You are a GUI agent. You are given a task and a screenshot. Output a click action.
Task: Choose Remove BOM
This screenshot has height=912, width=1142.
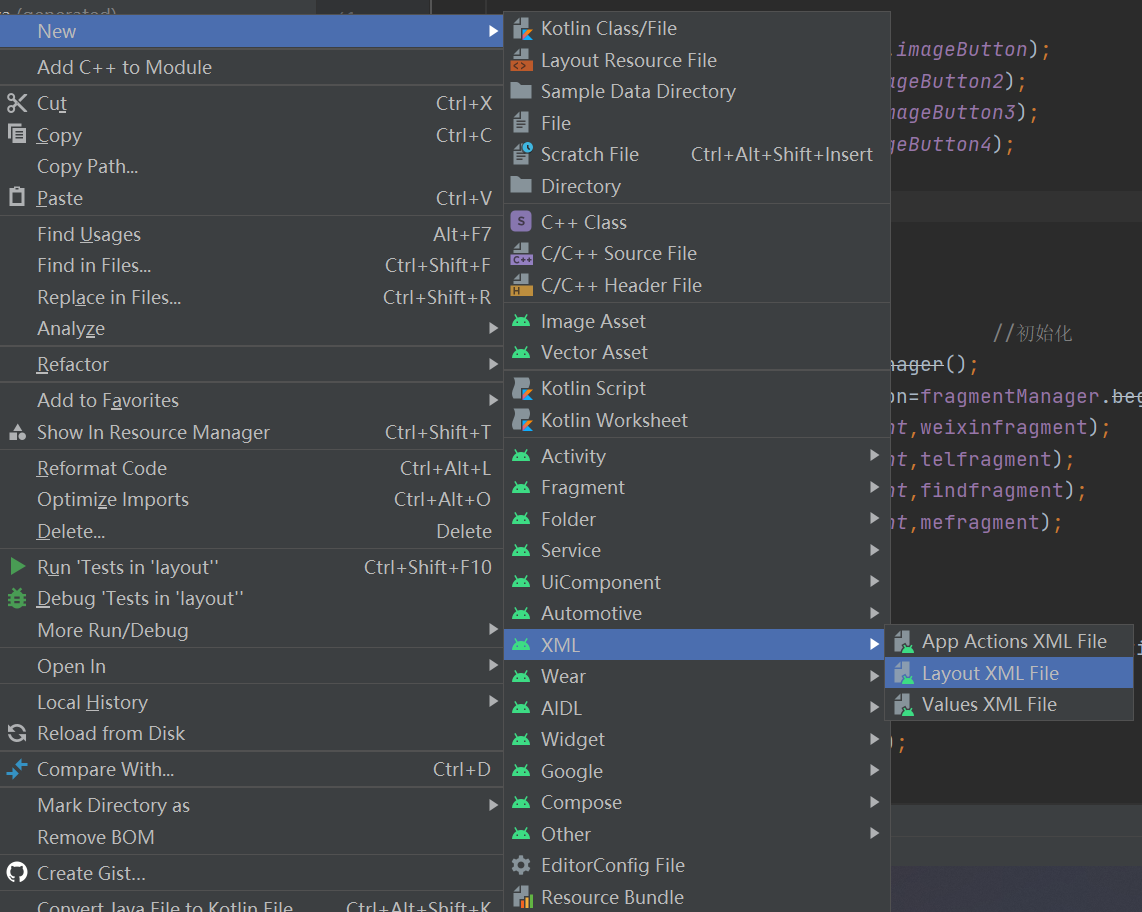point(251,837)
